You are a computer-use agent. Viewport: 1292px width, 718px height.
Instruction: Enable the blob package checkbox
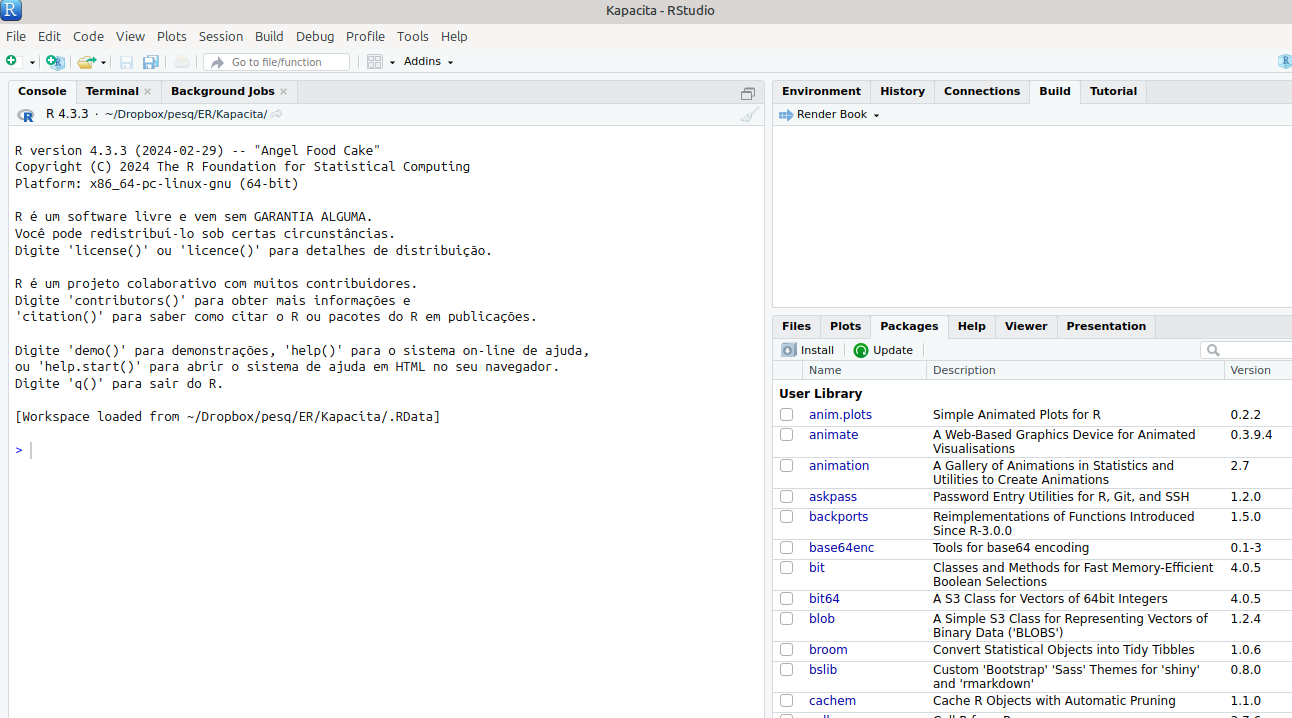click(x=787, y=619)
